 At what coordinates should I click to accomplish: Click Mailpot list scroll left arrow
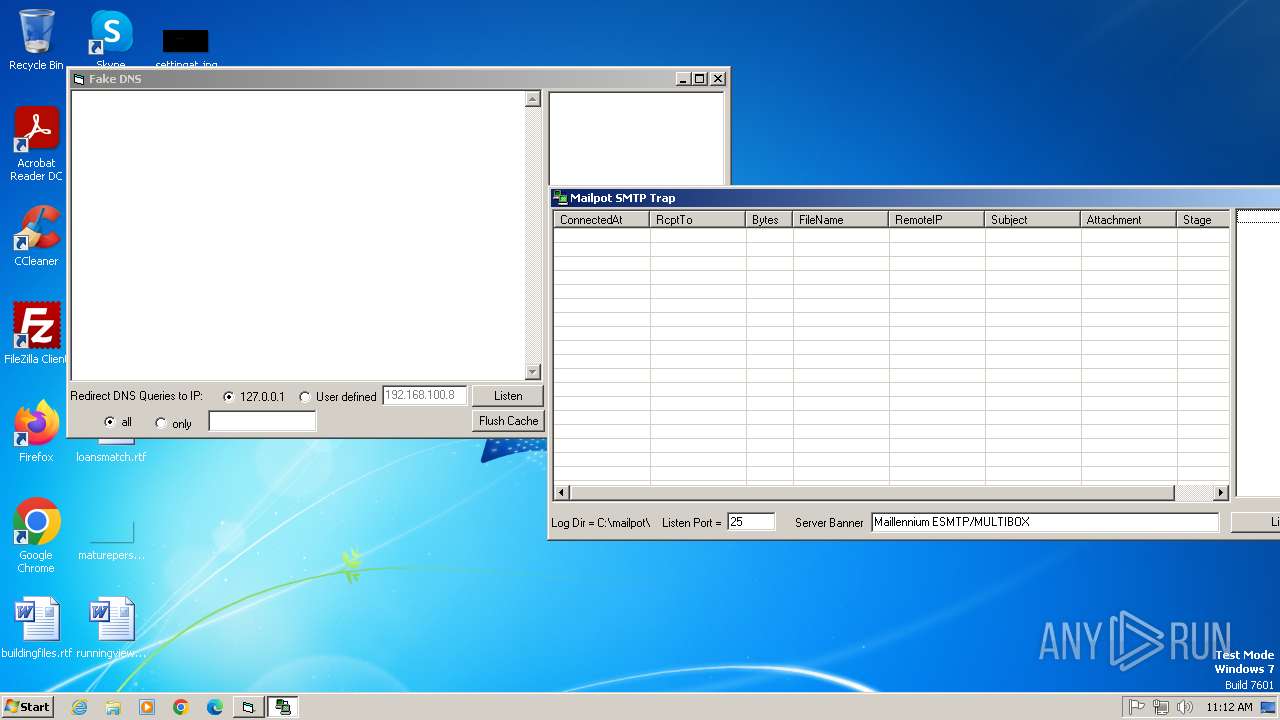click(562, 493)
